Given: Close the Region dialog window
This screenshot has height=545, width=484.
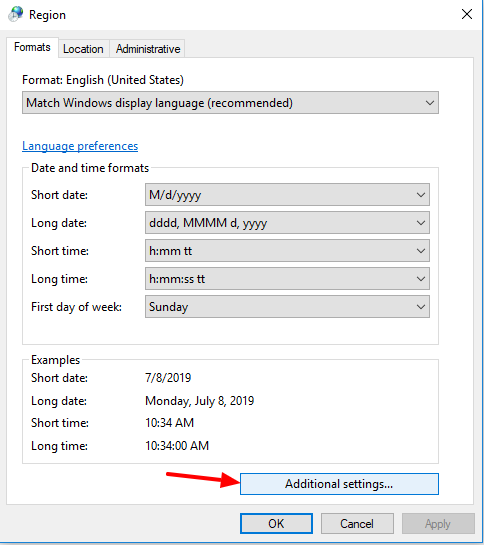Looking at the screenshot, I should coord(467,14).
